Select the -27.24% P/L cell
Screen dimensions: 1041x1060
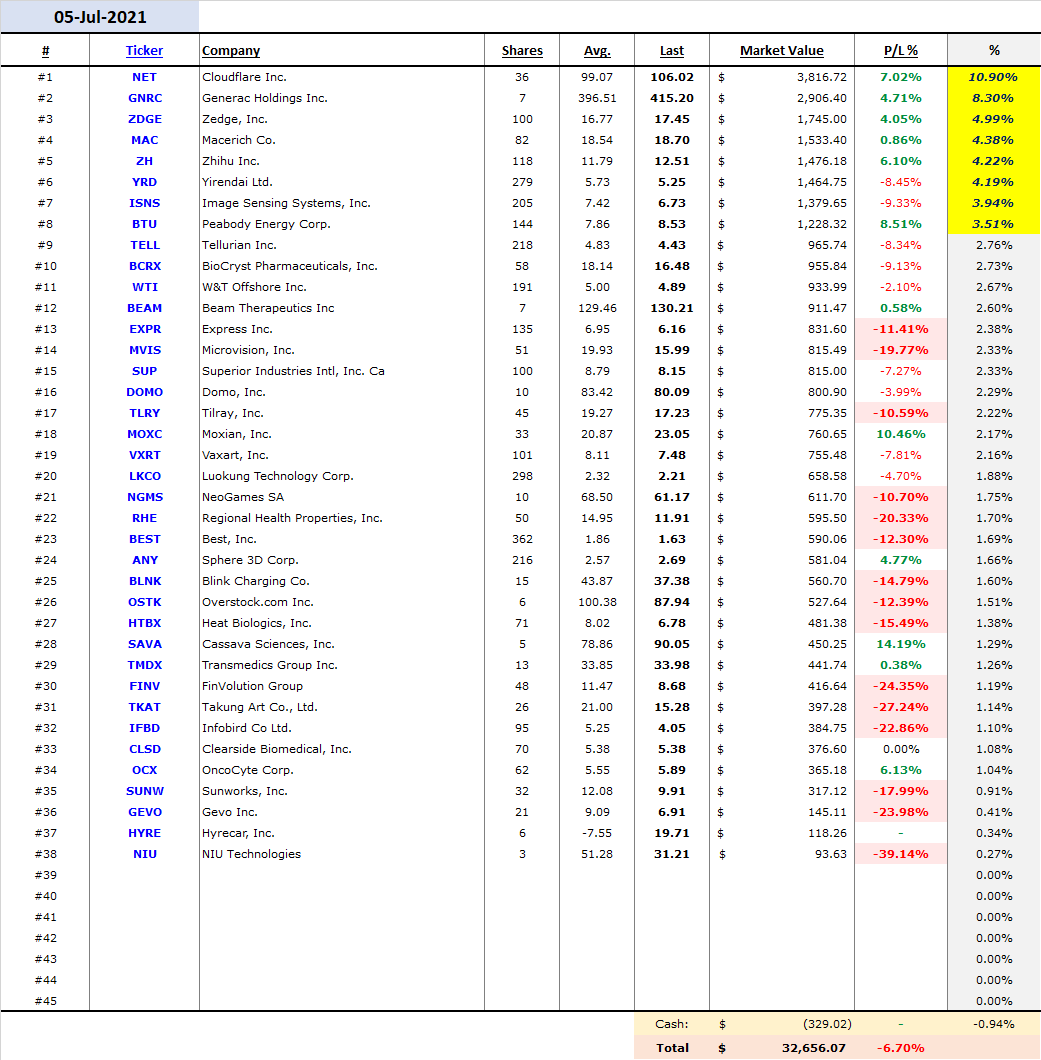pyautogui.click(x=900, y=706)
